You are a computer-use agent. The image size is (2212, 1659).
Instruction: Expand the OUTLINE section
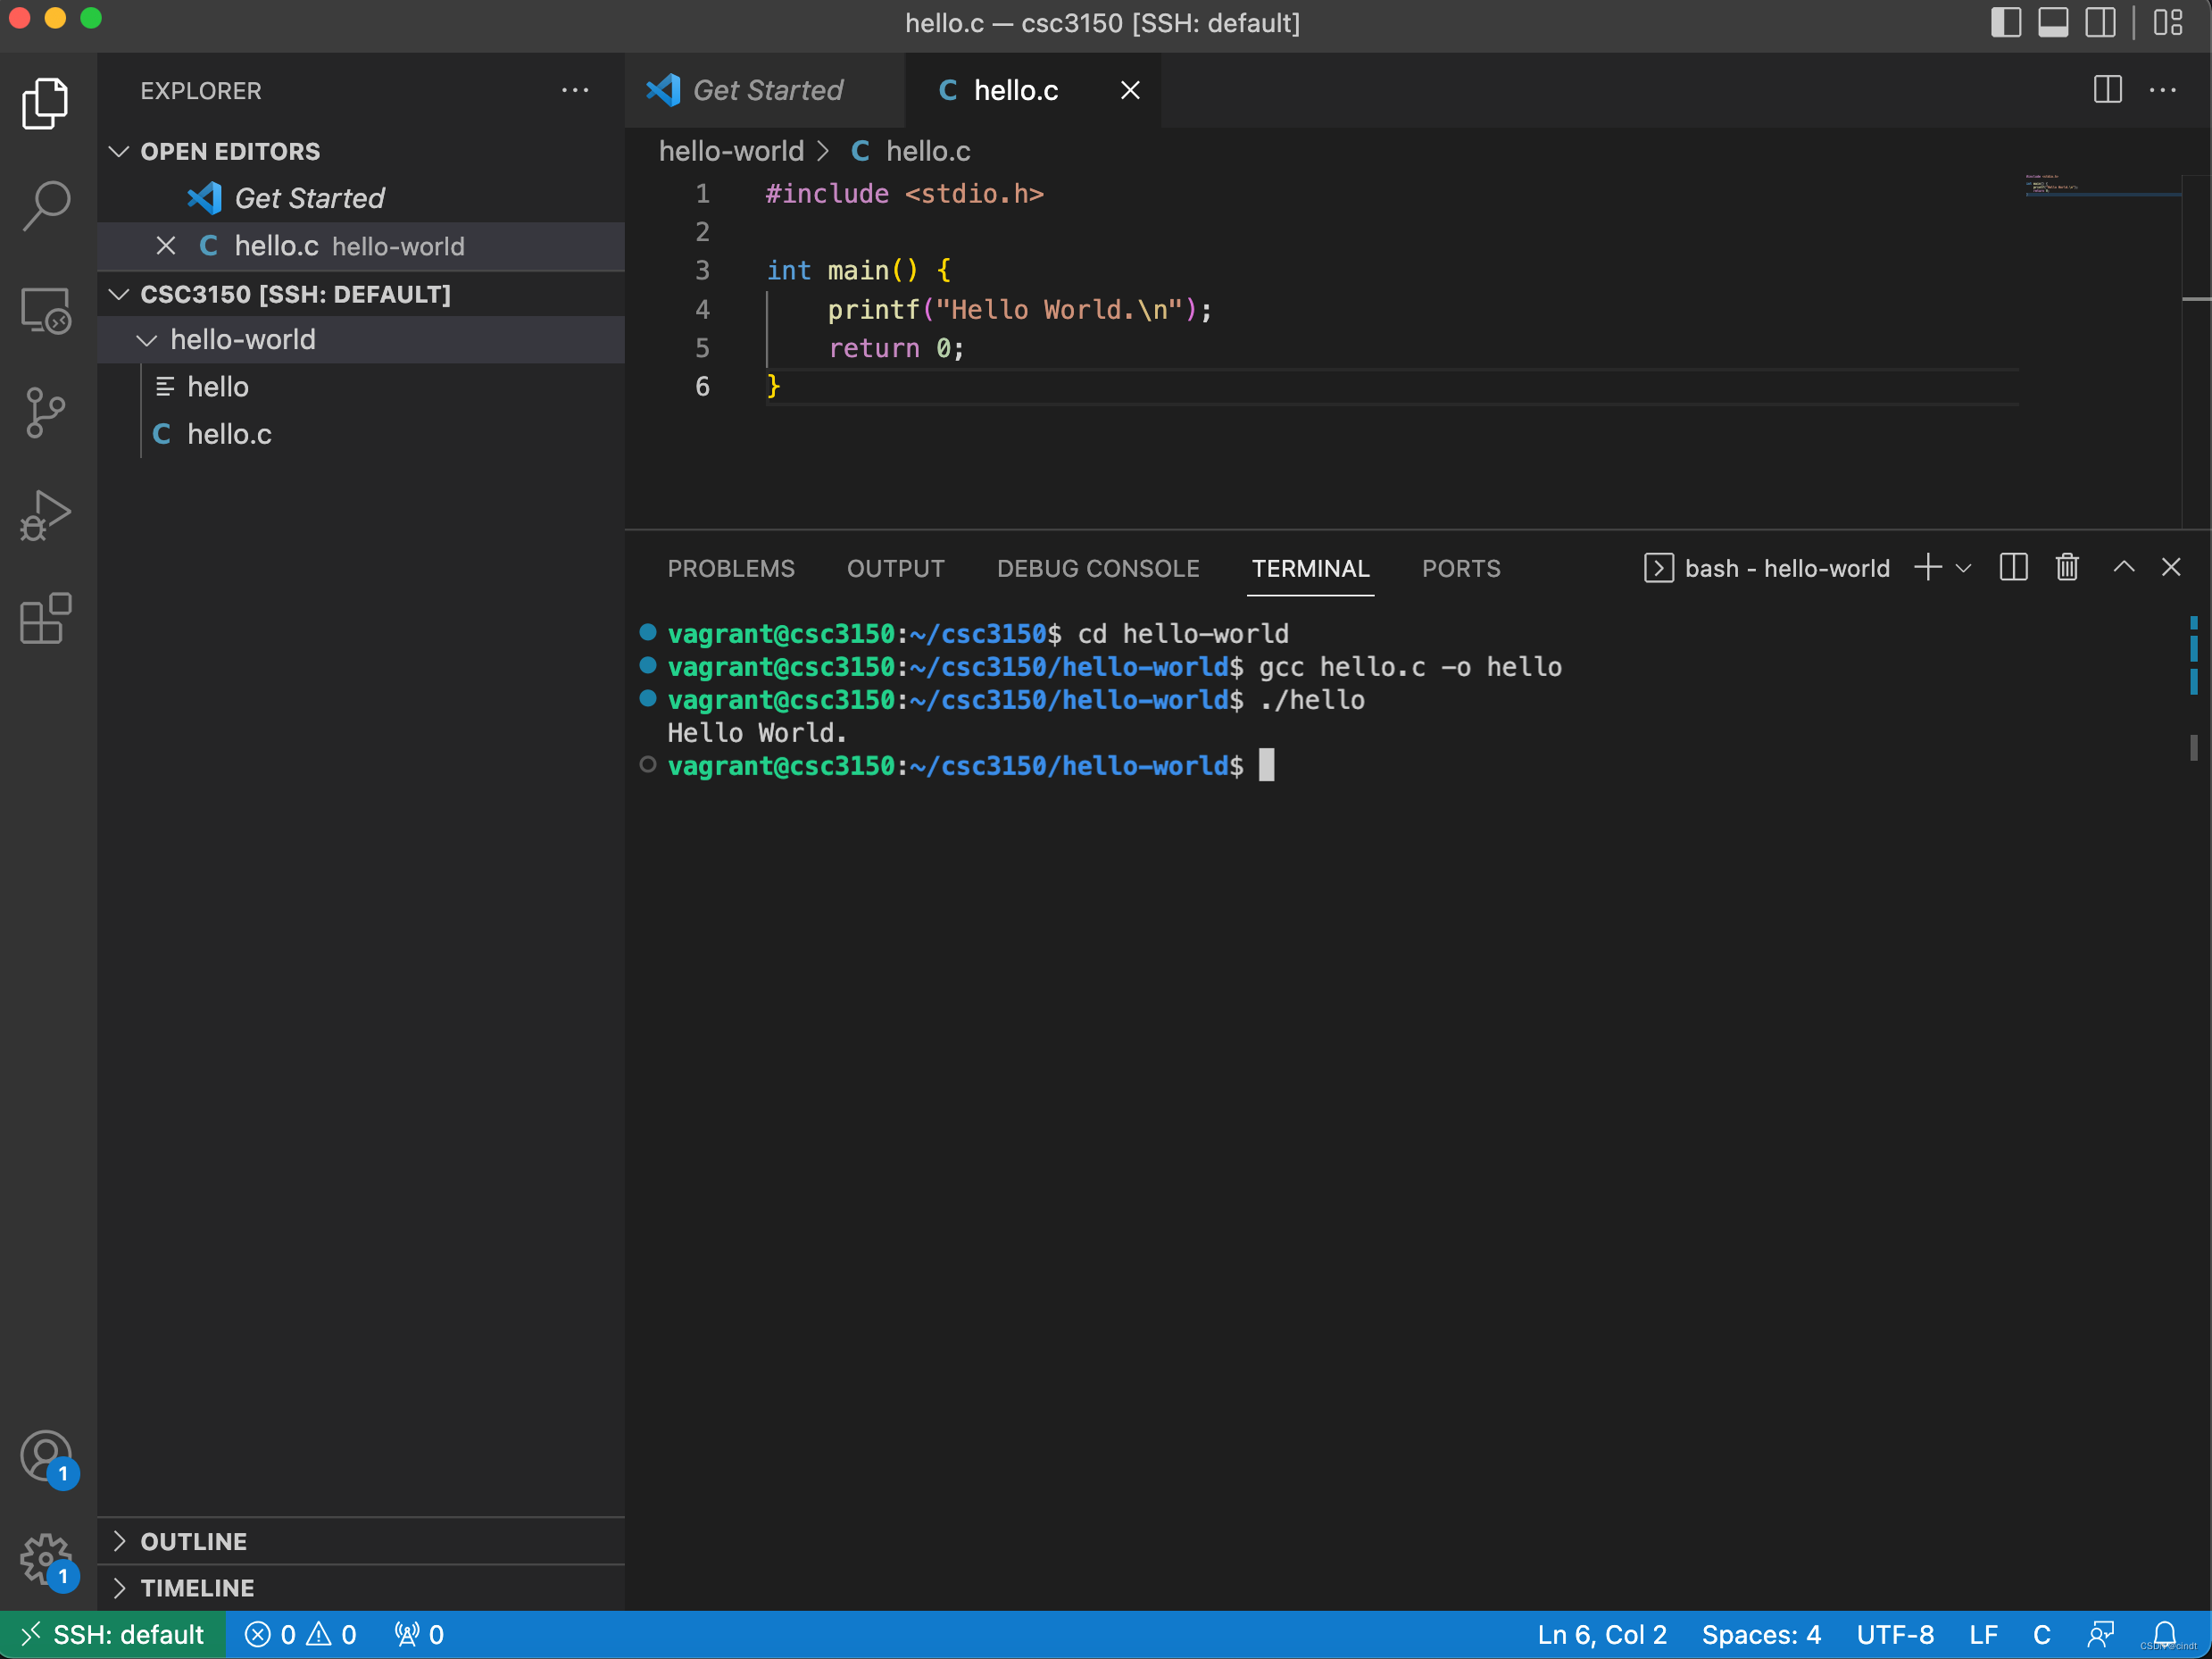(x=193, y=1541)
